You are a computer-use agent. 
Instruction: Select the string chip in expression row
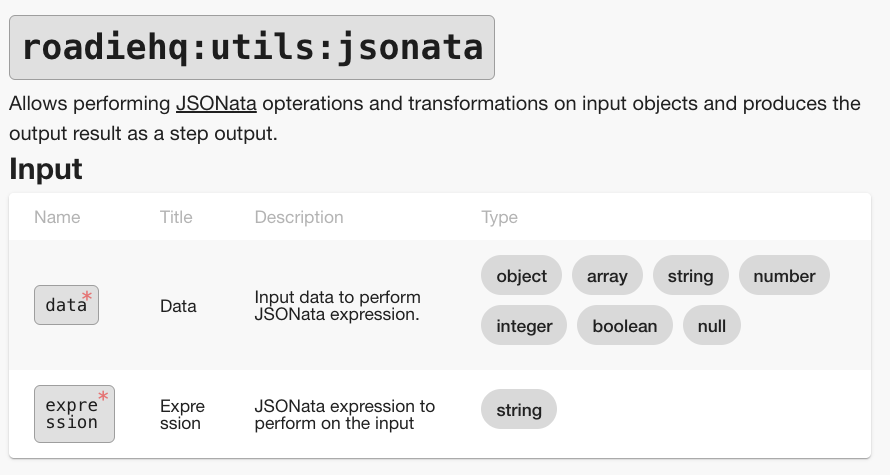[x=518, y=410]
